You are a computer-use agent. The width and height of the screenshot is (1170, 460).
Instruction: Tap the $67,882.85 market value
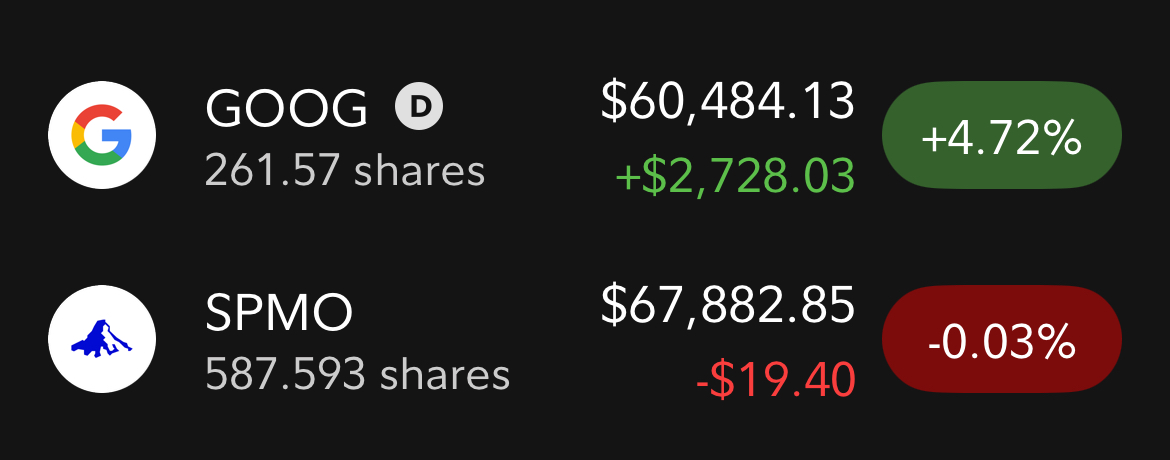pos(727,304)
